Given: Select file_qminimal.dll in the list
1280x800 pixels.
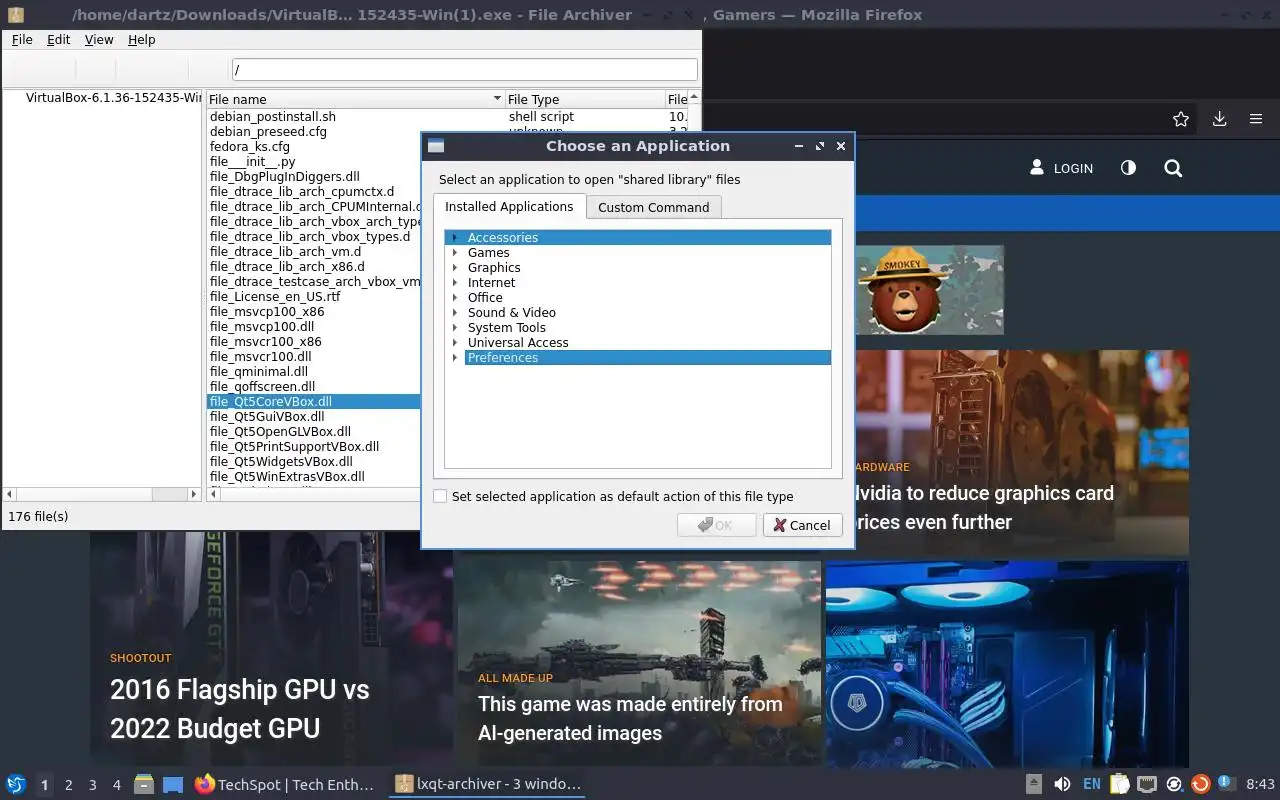Looking at the screenshot, I should coord(259,371).
